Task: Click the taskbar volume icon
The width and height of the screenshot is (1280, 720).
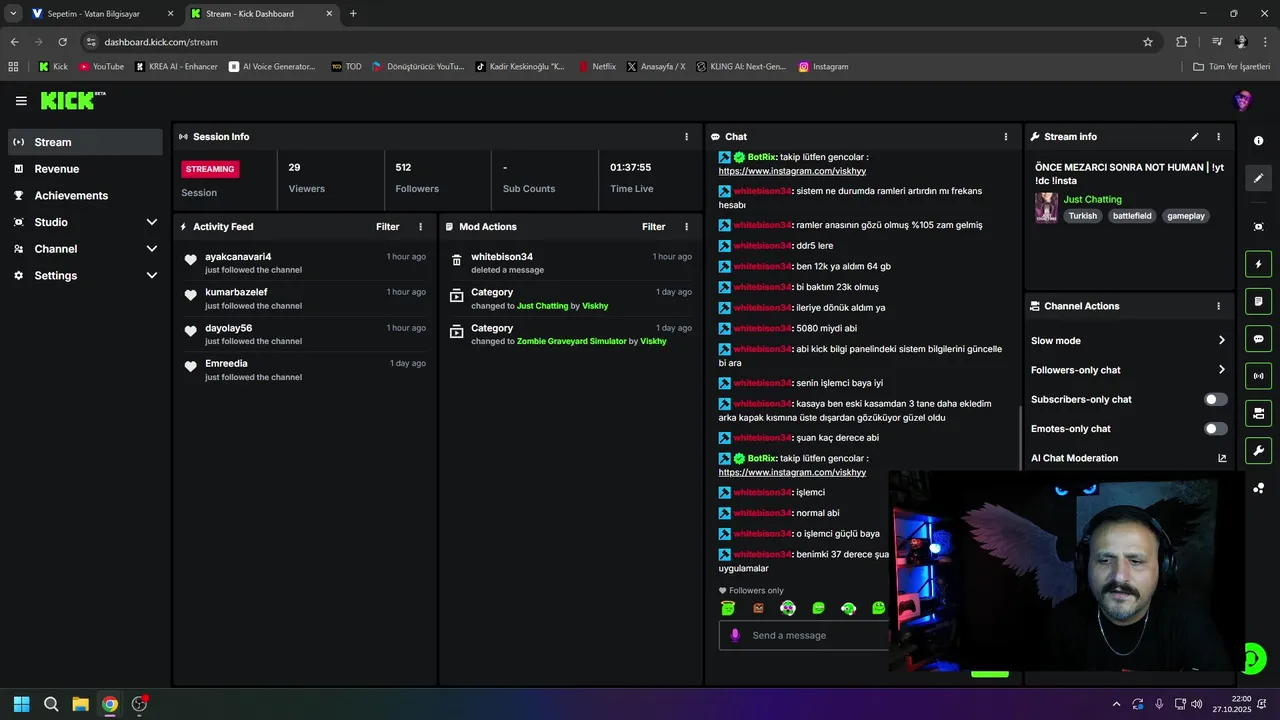Action: click(1197, 704)
